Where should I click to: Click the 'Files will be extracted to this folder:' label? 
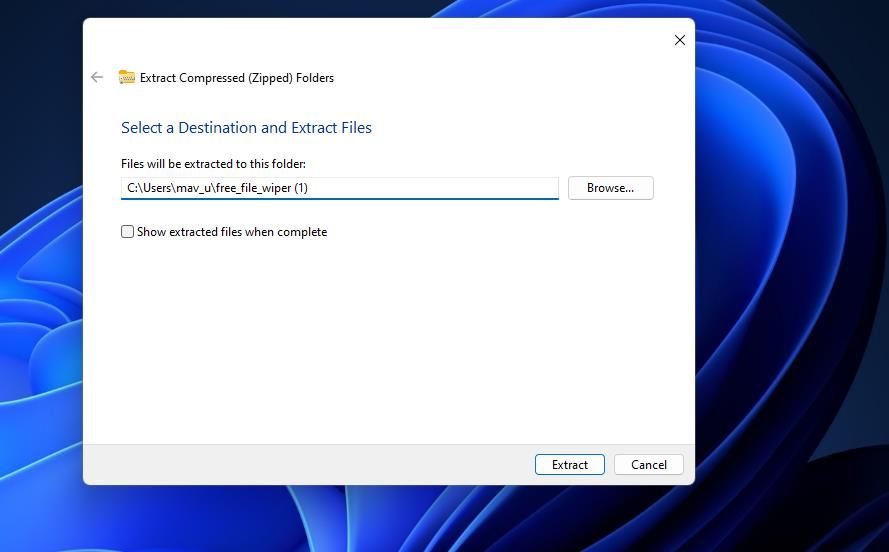pos(213,164)
